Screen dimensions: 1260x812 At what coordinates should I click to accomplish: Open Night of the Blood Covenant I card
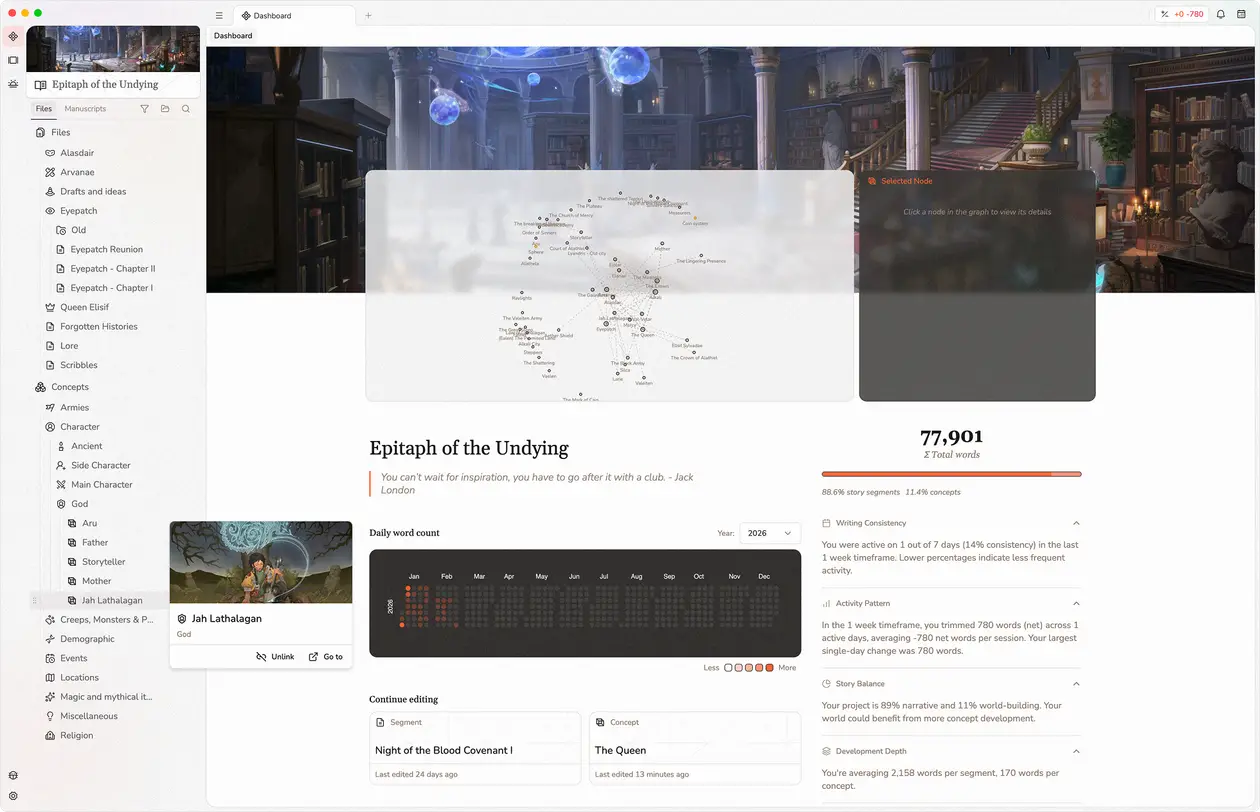tap(474, 749)
